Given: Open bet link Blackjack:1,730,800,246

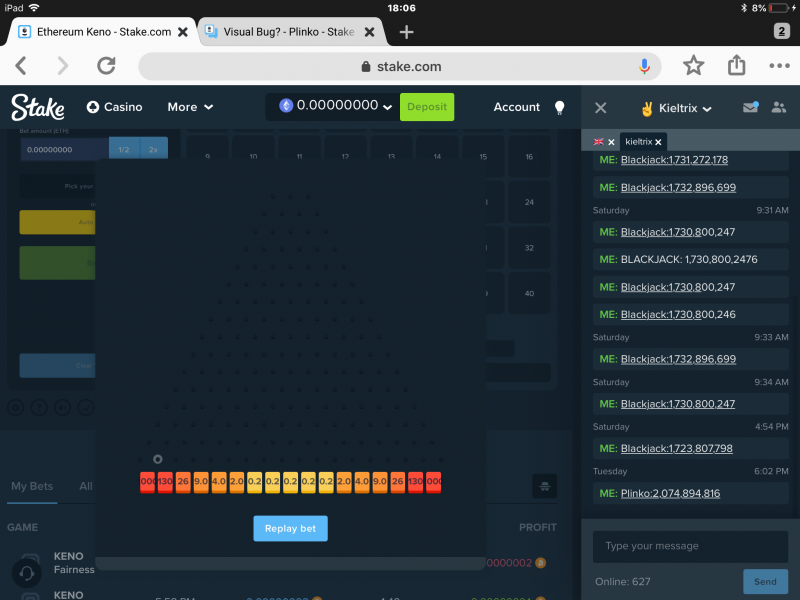Looking at the screenshot, I should click(678, 315).
